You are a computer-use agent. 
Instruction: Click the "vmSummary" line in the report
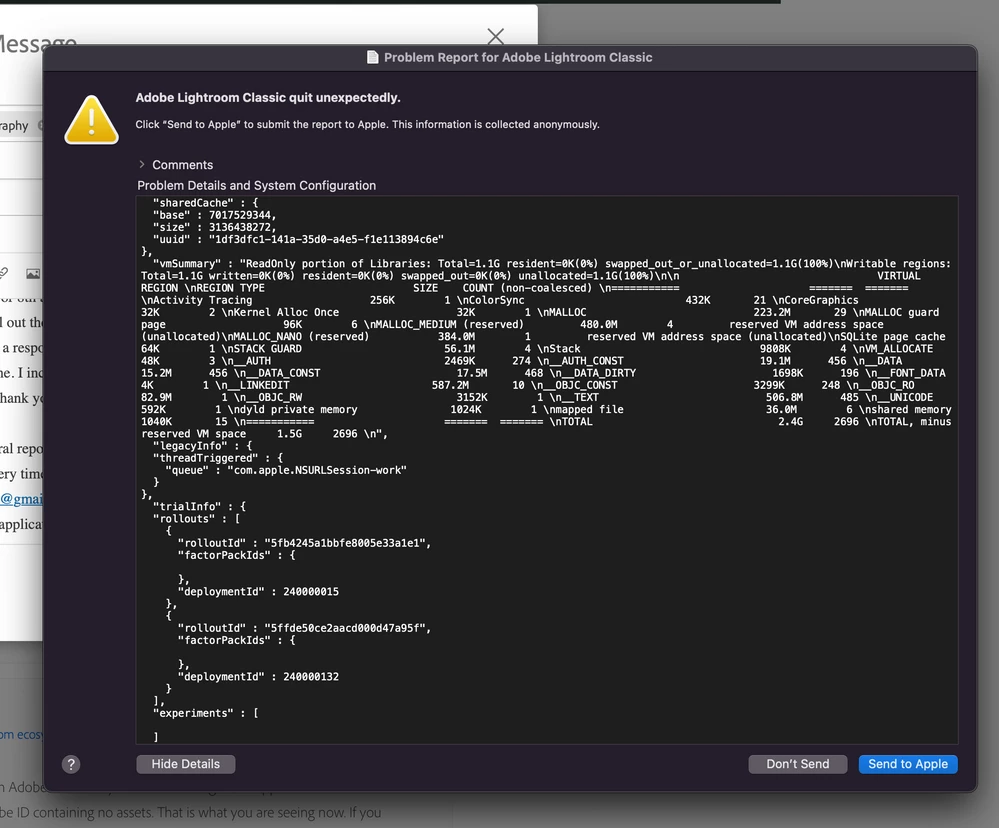tap(552, 264)
